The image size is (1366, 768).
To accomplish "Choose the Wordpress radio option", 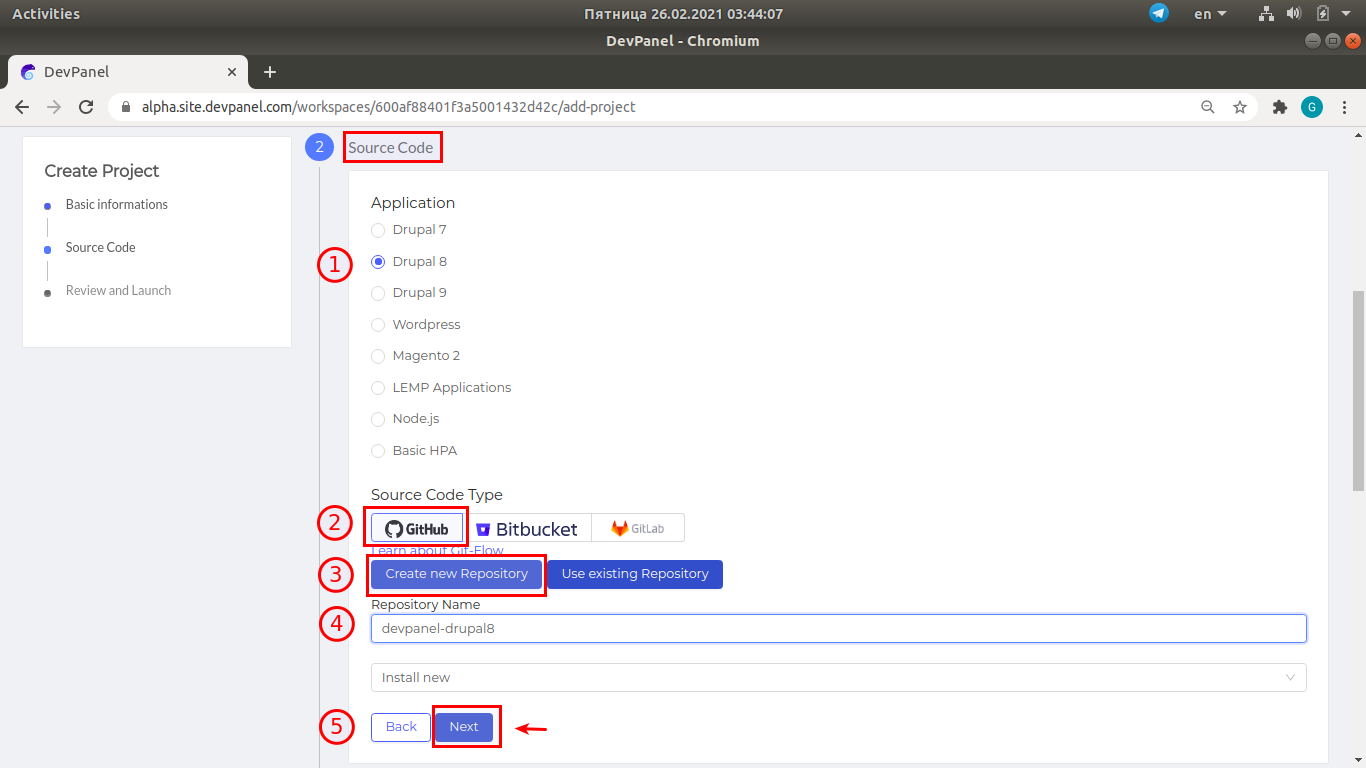I will tap(378, 325).
